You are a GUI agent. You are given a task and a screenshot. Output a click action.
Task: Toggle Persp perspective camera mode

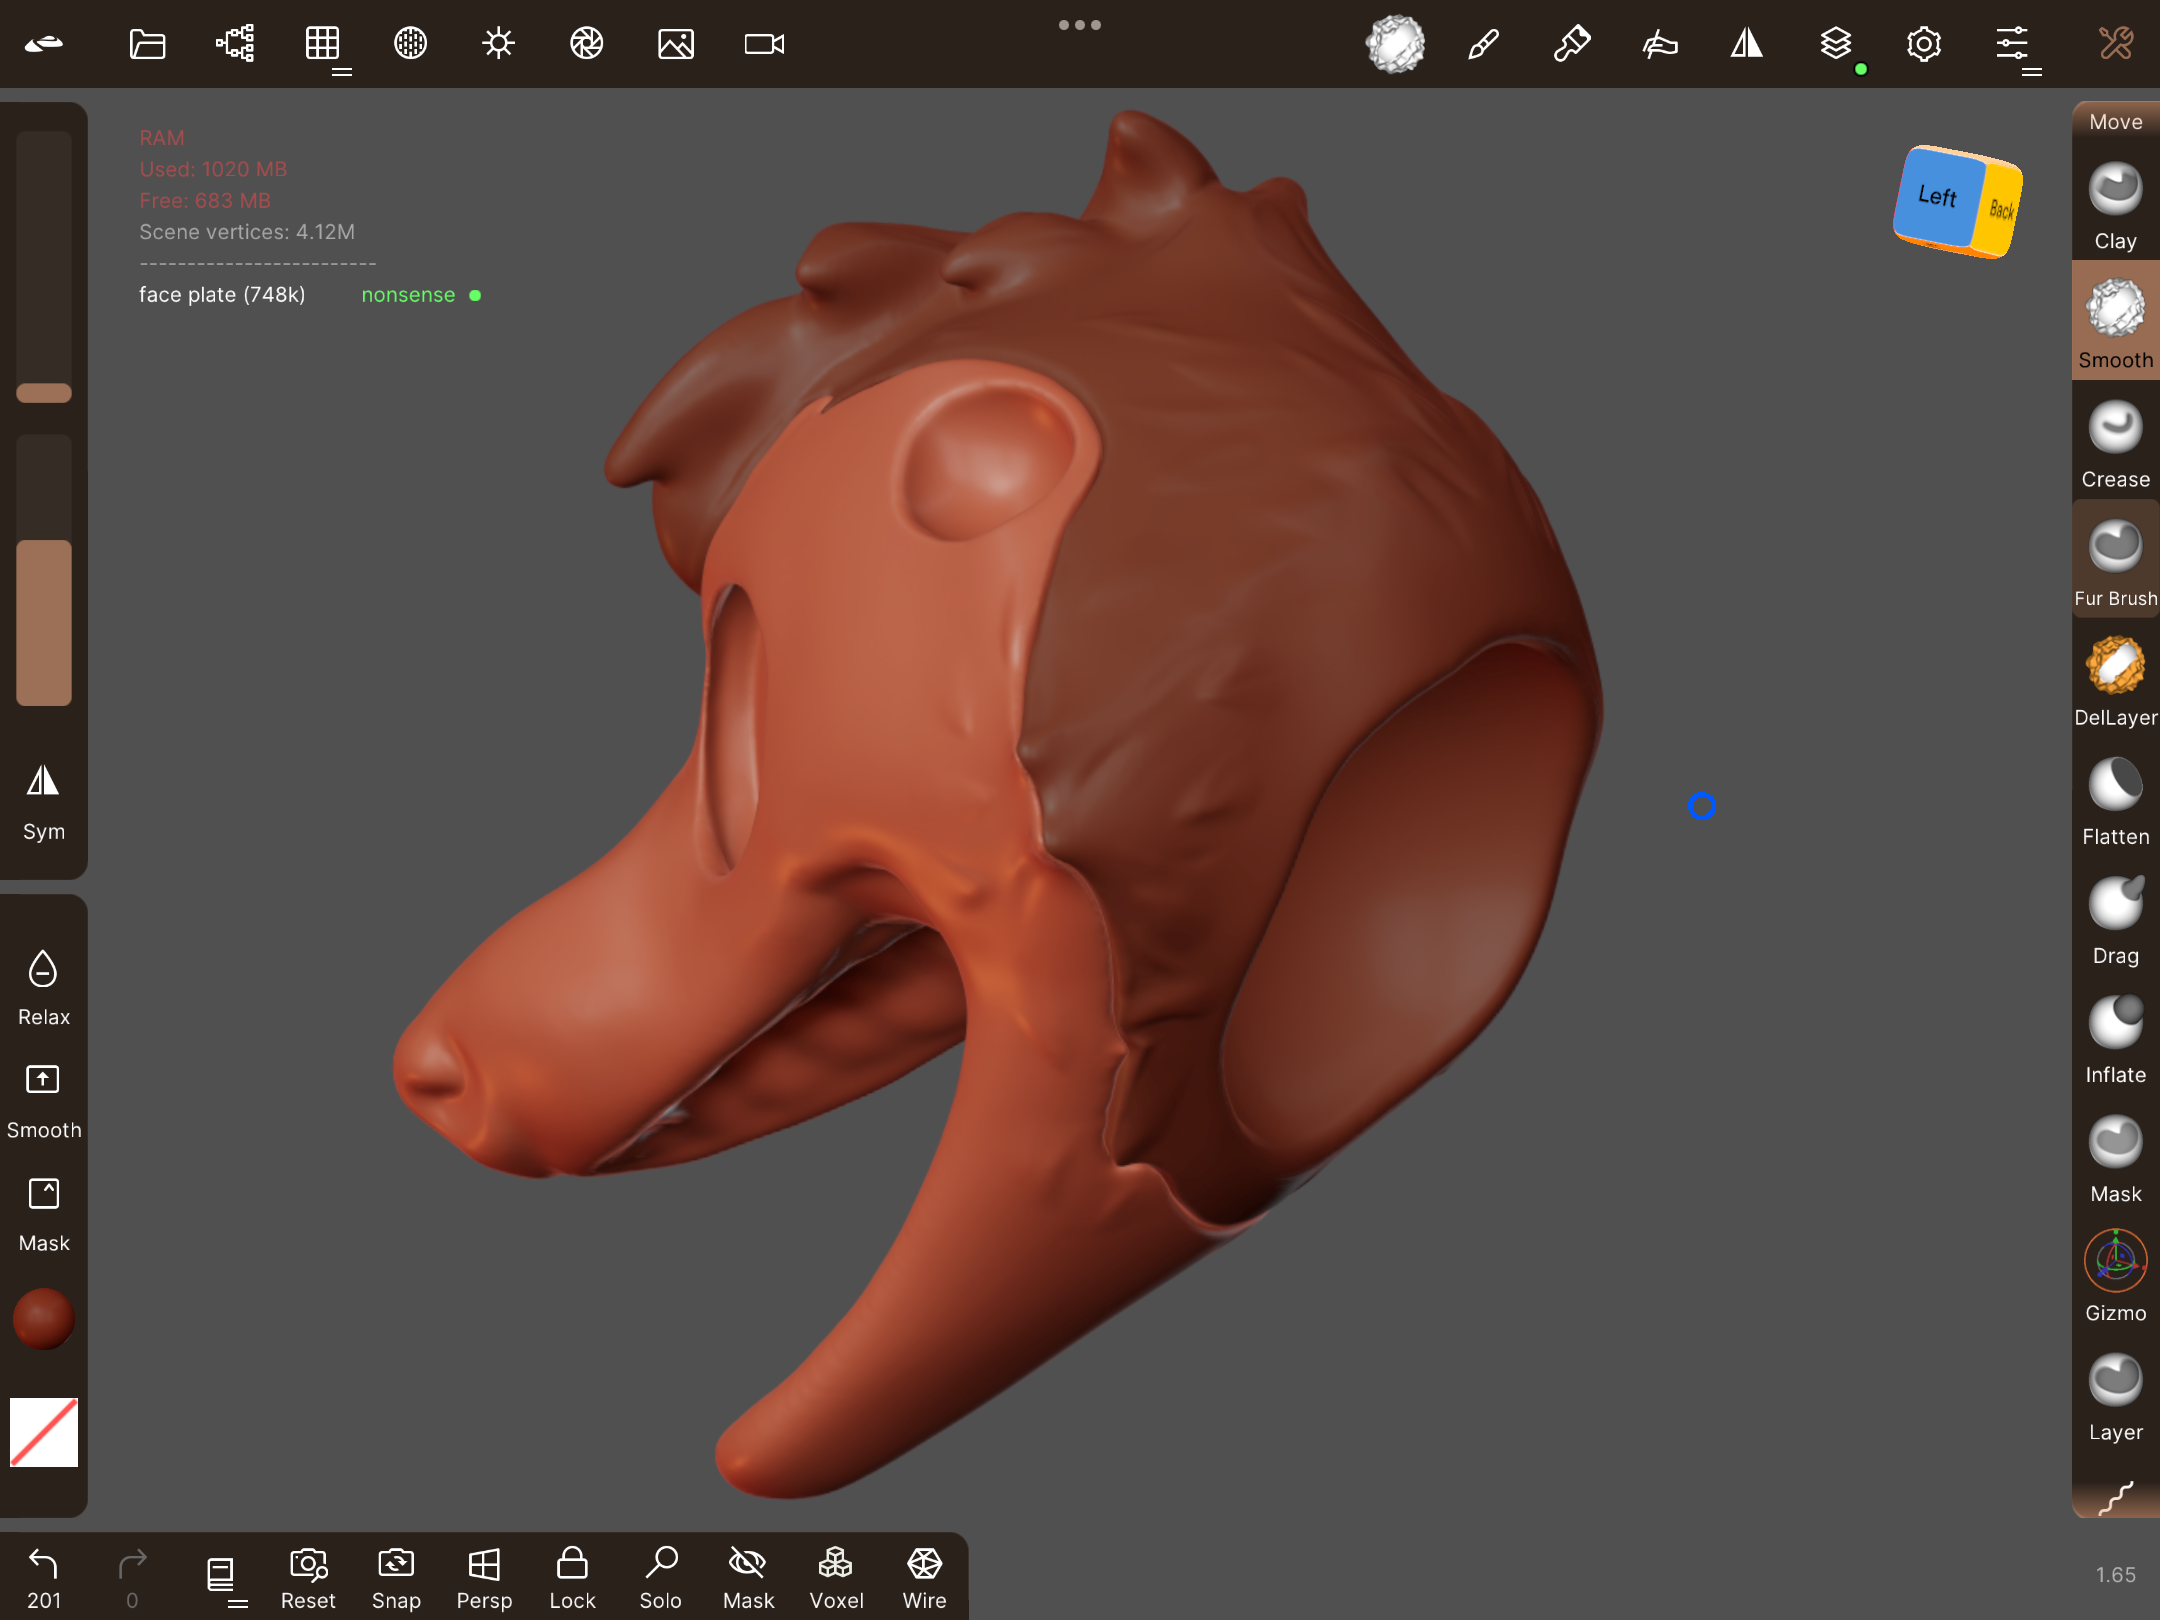(484, 1578)
